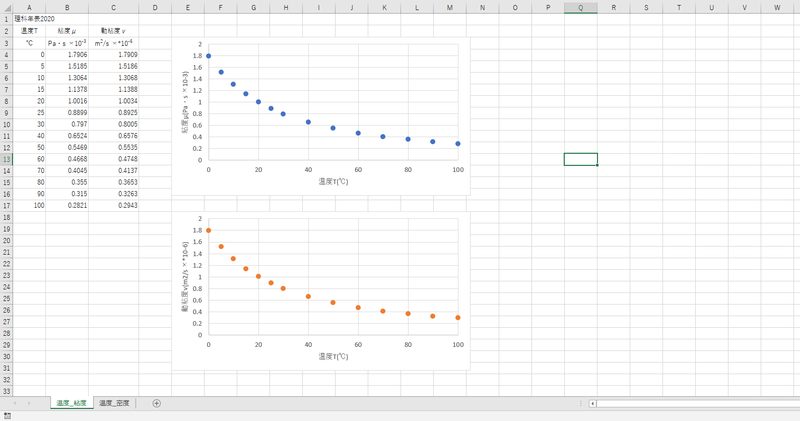Click cell with value 0.2821
This screenshot has width=800, height=421.
[67, 206]
